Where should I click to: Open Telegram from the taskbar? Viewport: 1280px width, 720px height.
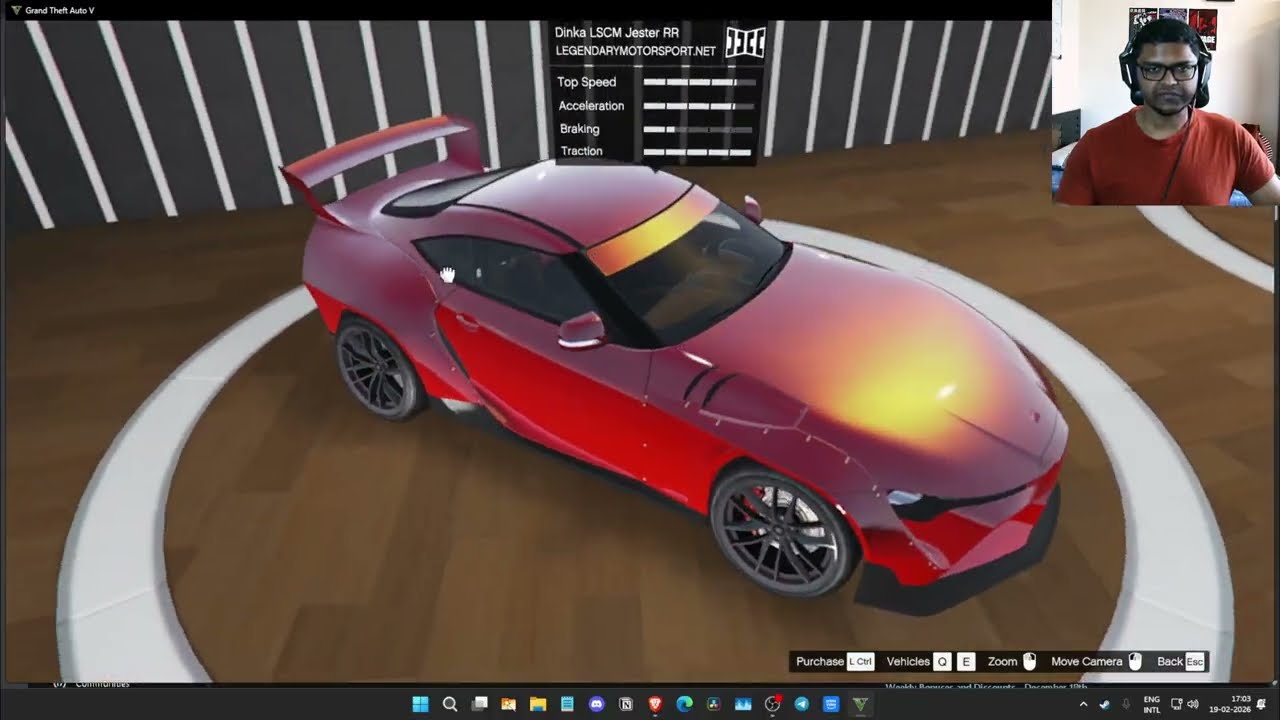(801, 704)
